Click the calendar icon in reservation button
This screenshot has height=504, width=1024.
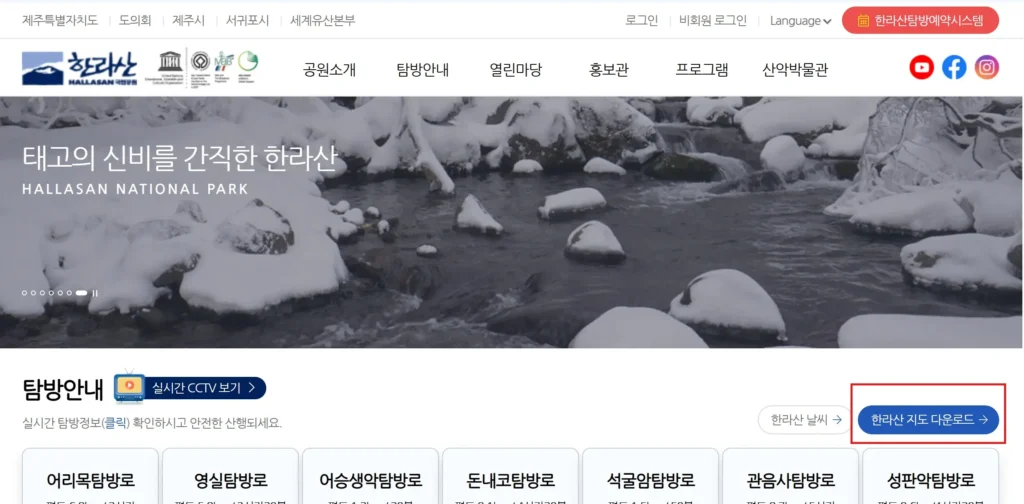tap(863, 21)
